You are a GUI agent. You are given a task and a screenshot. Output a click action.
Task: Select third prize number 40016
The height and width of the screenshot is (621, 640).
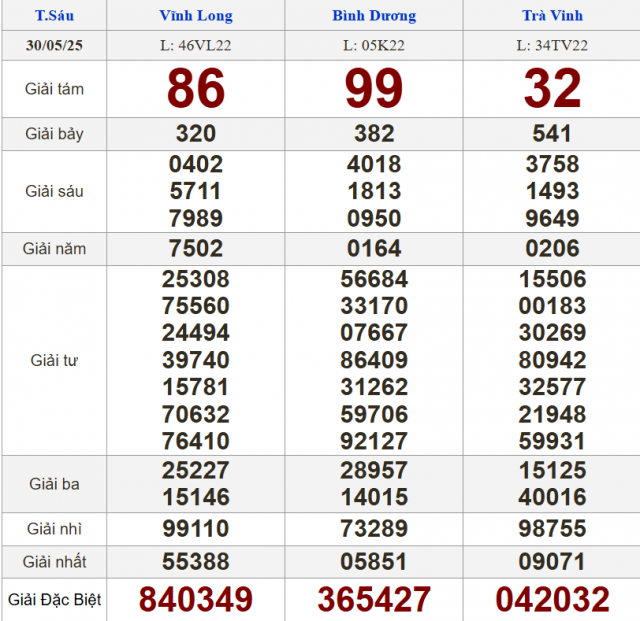552,497
